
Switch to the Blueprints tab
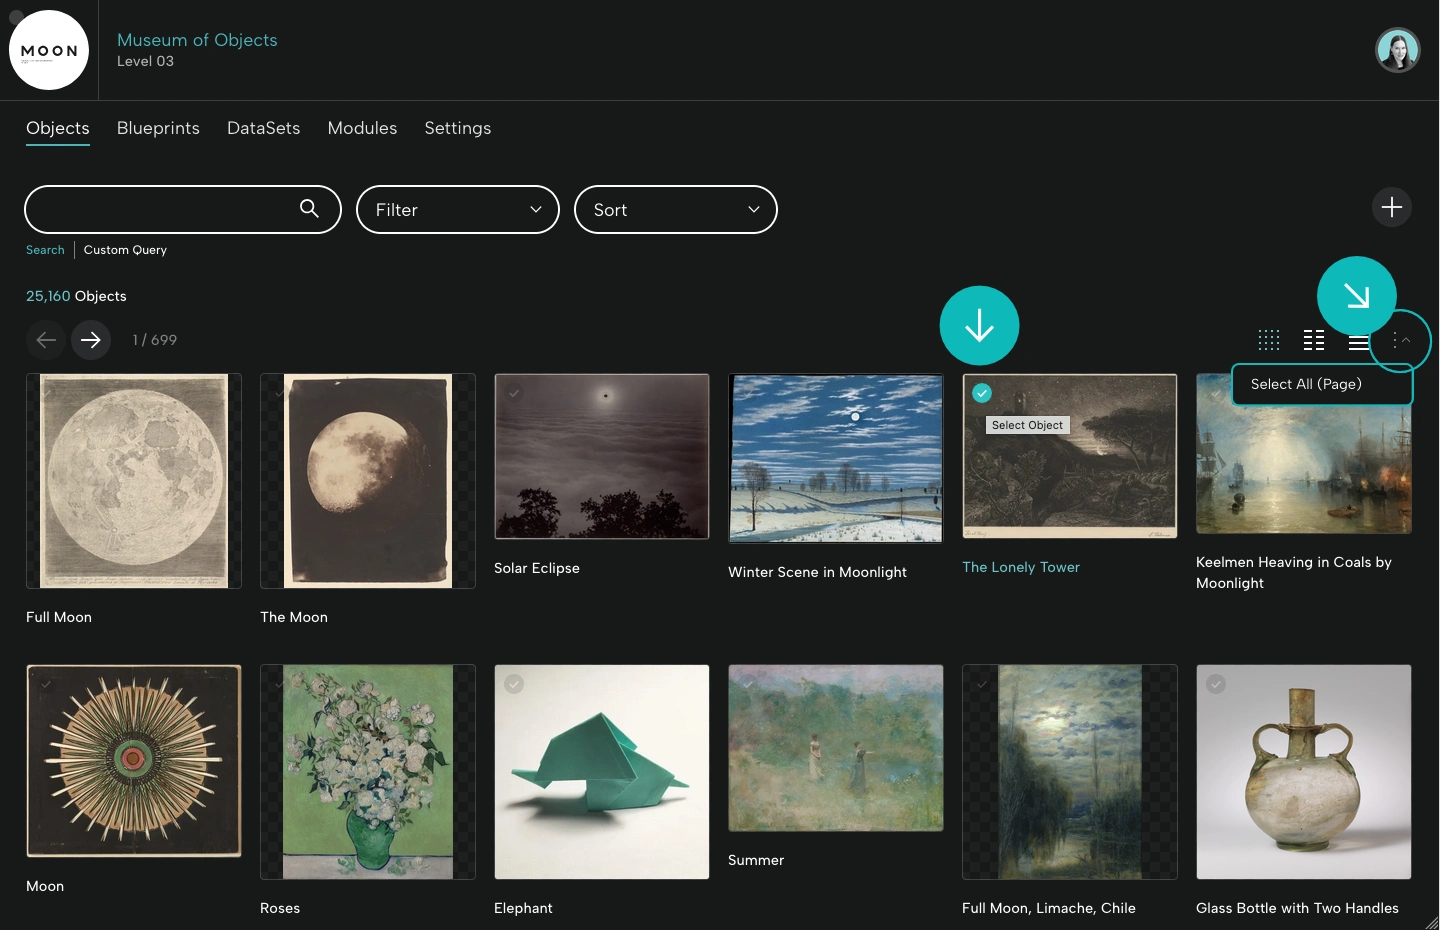(x=158, y=128)
